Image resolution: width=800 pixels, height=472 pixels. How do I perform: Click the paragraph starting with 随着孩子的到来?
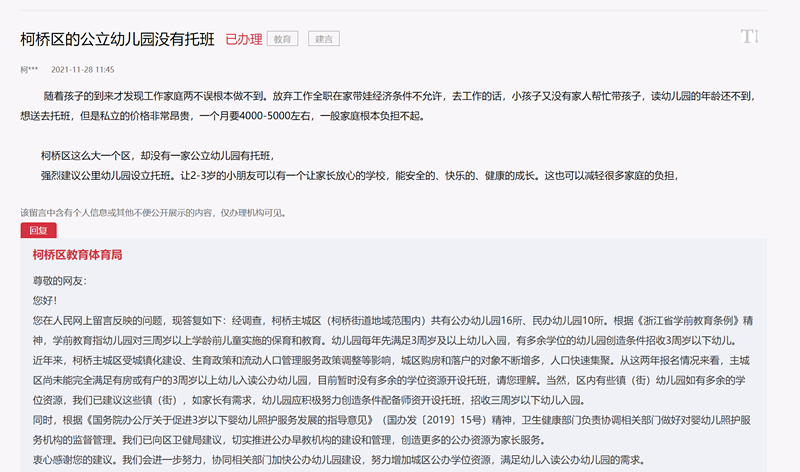point(400,97)
